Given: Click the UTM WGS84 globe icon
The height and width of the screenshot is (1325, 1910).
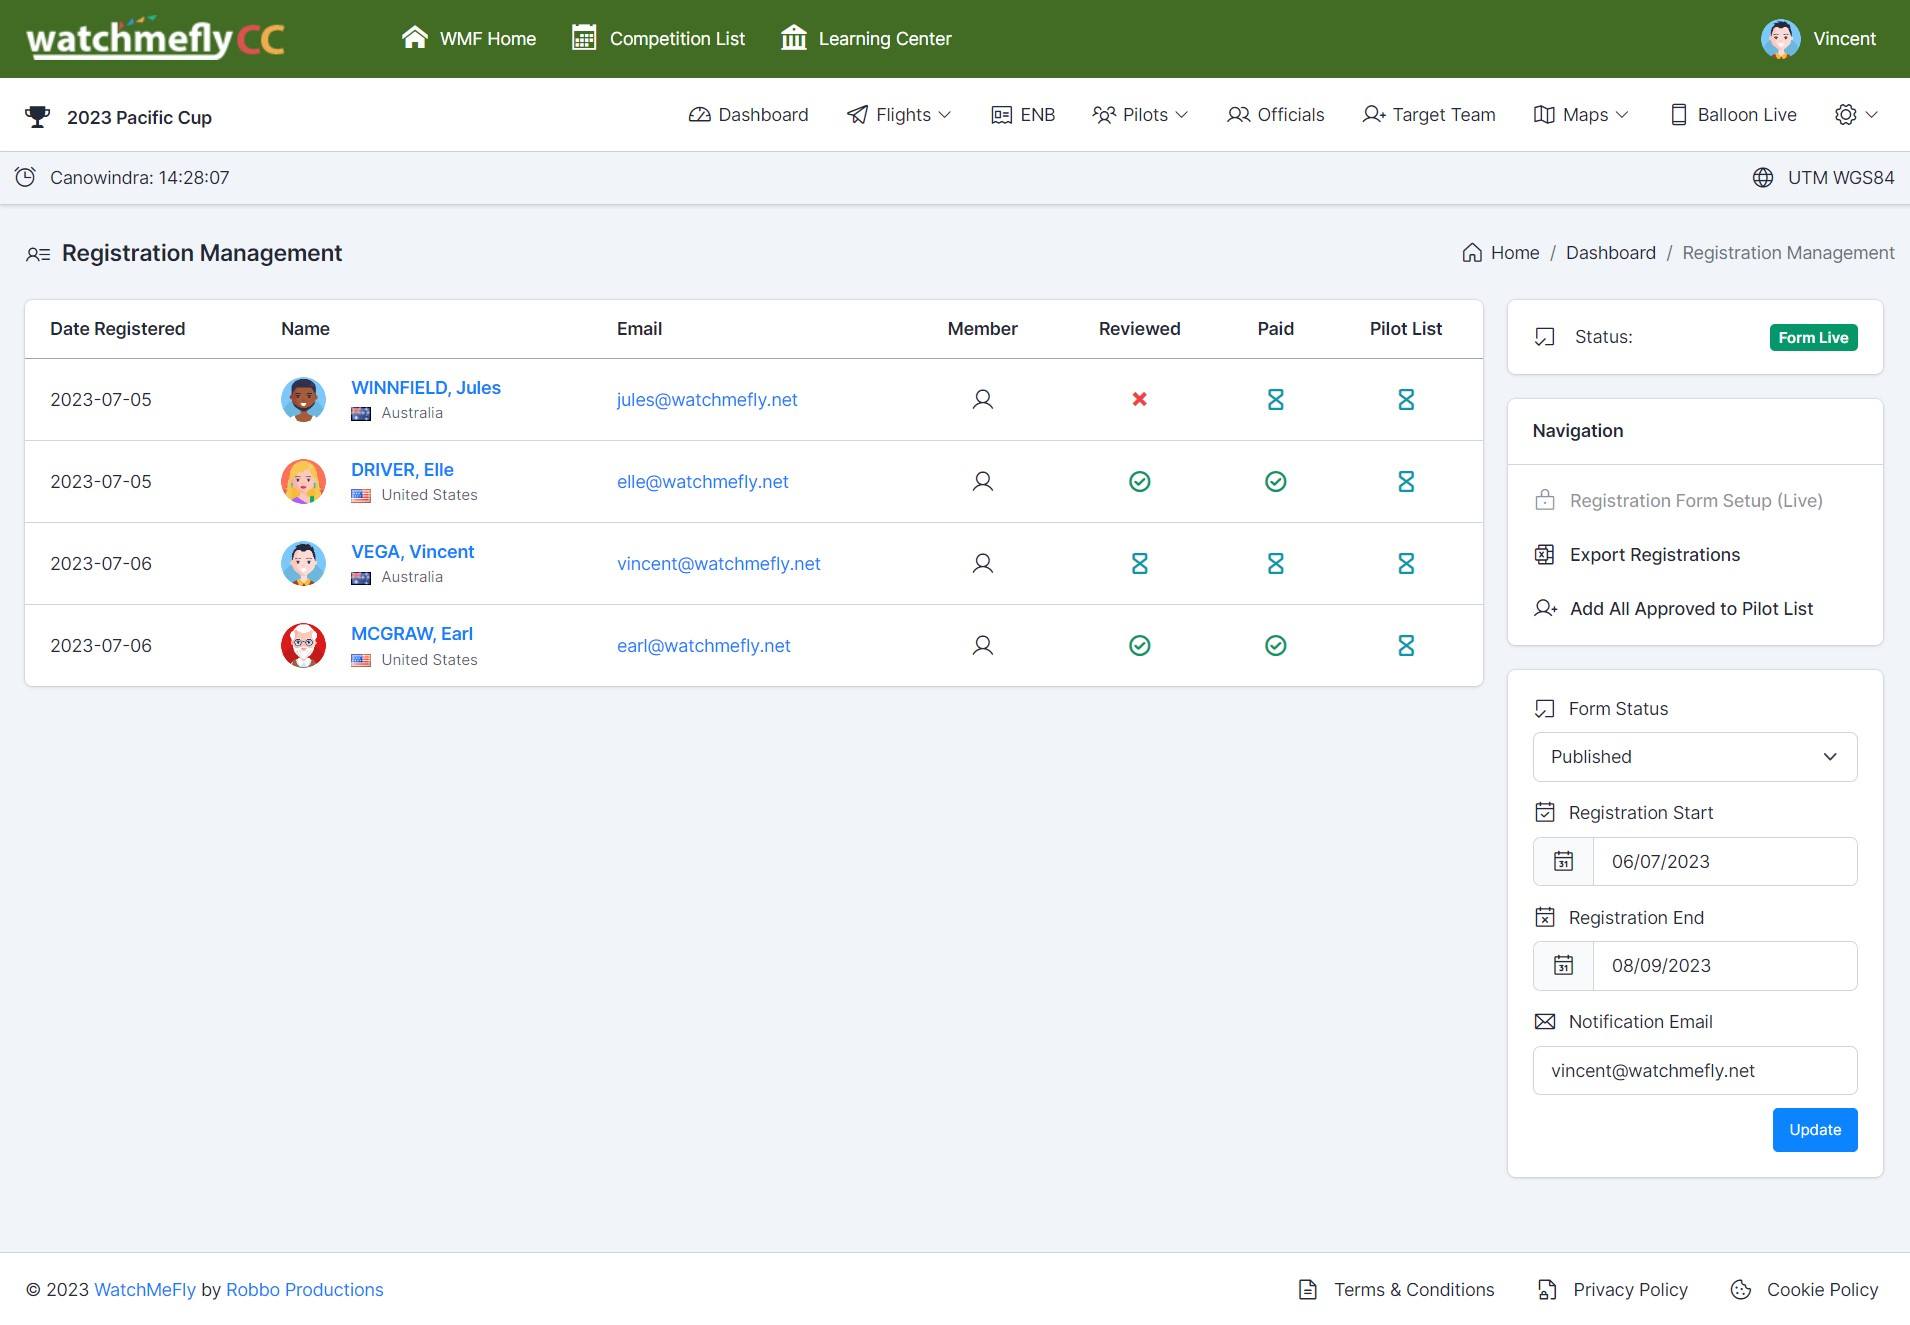Looking at the screenshot, I should click(1763, 177).
